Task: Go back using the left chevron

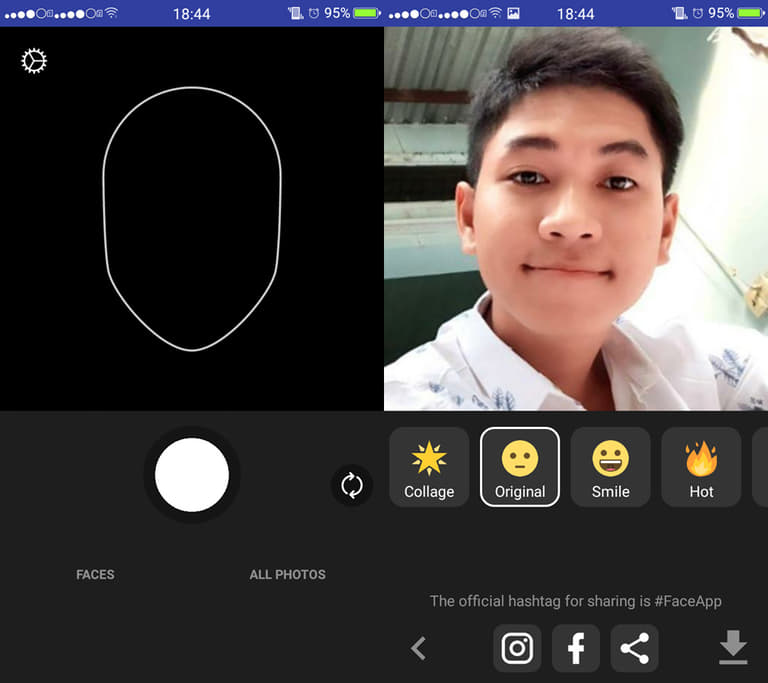Action: pos(419,648)
